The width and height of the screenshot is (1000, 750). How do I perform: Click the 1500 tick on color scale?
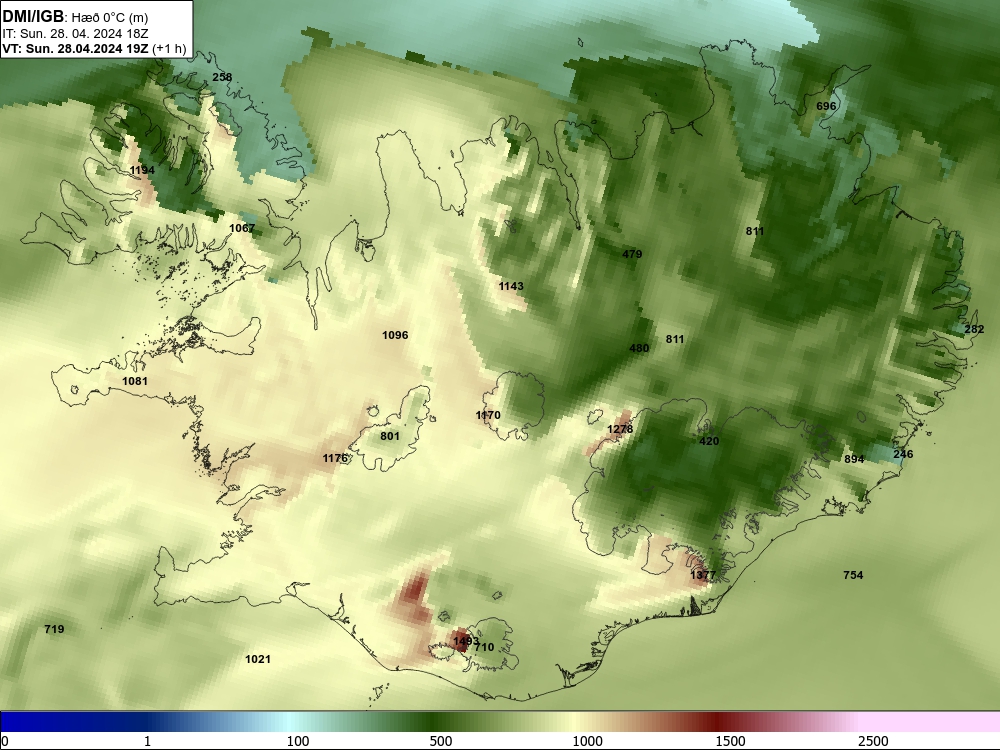pos(730,741)
